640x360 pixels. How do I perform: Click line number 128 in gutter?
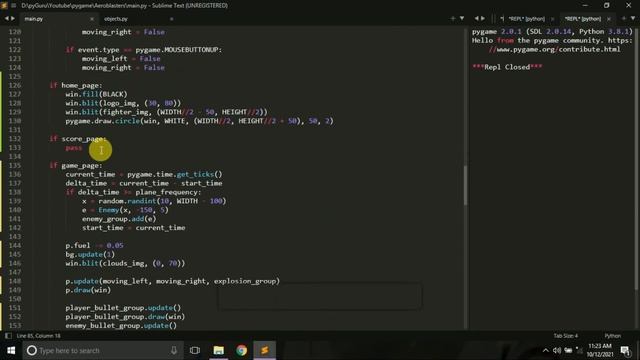tap(15, 103)
